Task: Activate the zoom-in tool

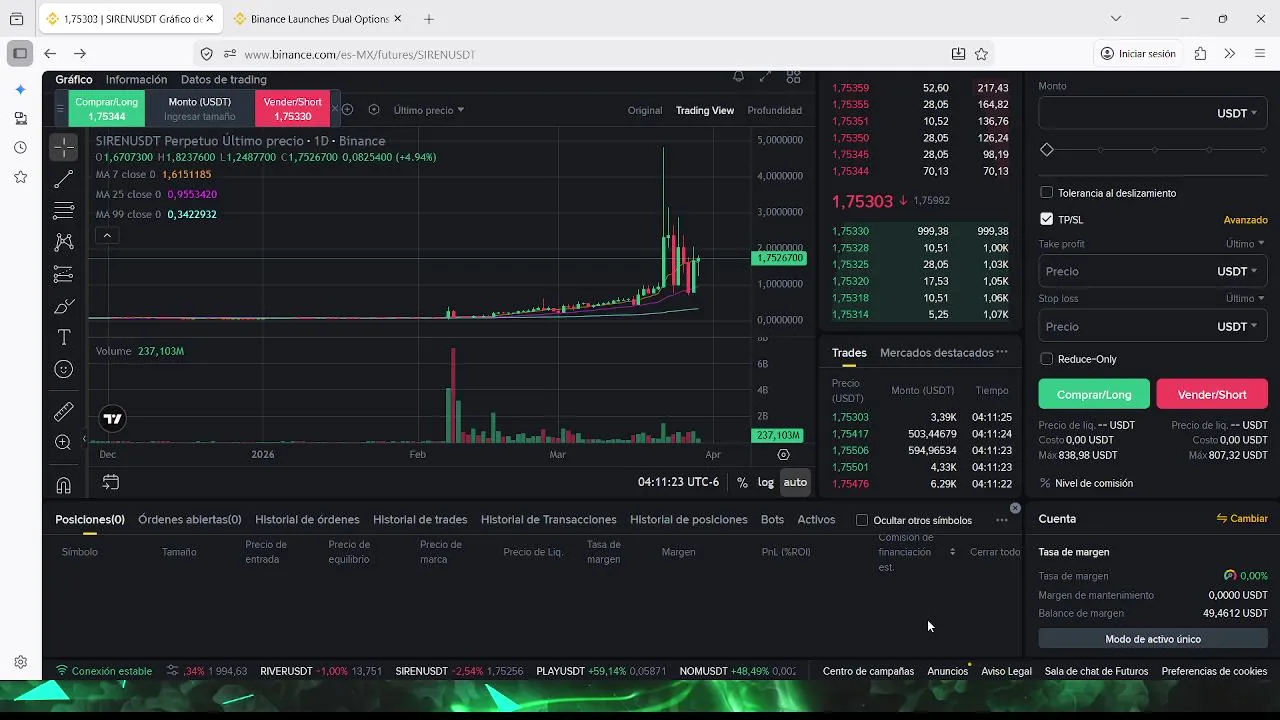Action: tap(63, 442)
